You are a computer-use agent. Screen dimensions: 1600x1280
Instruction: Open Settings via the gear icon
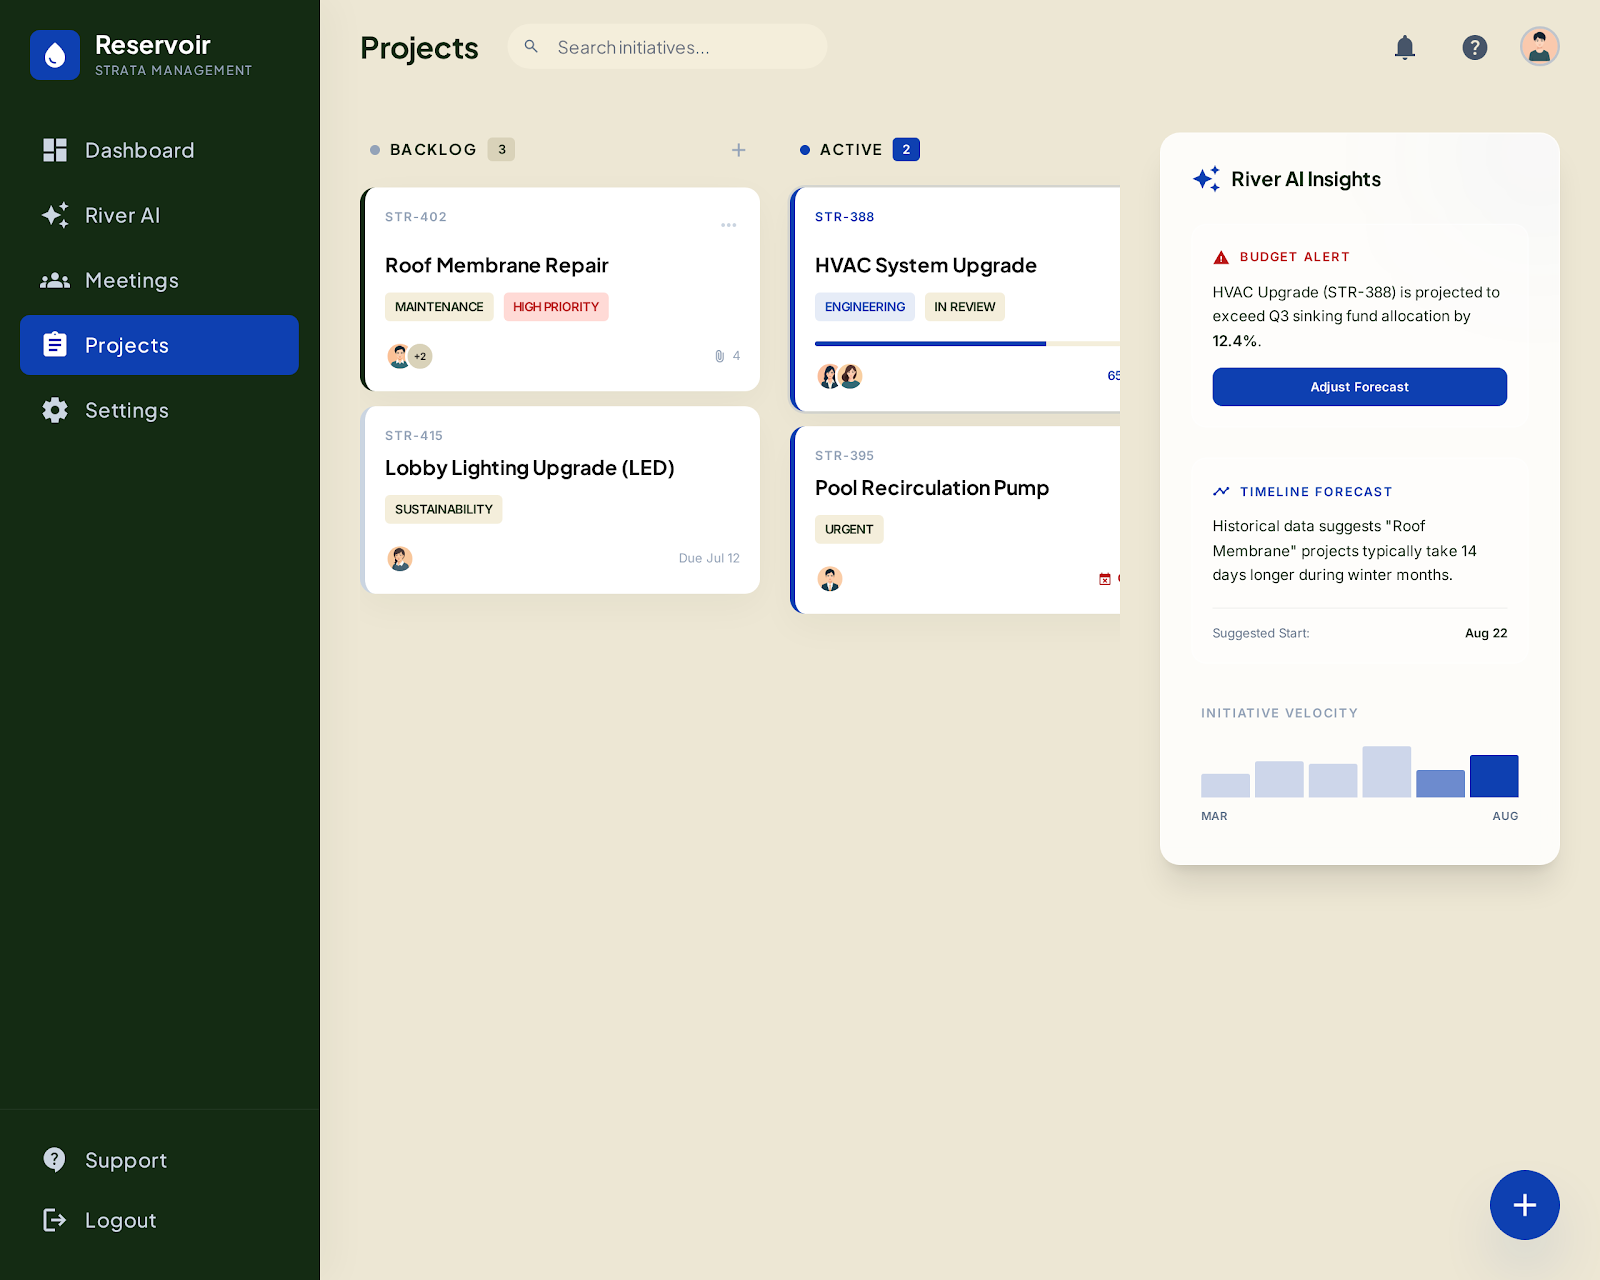click(x=55, y=410)
